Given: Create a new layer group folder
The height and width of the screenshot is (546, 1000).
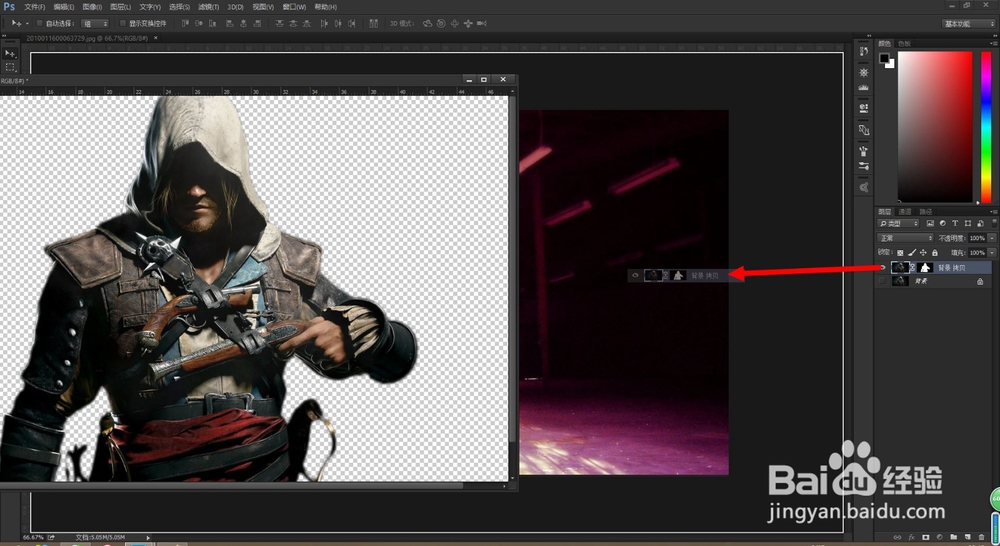Looking at the screenshot, I should [x=953, y=537].
